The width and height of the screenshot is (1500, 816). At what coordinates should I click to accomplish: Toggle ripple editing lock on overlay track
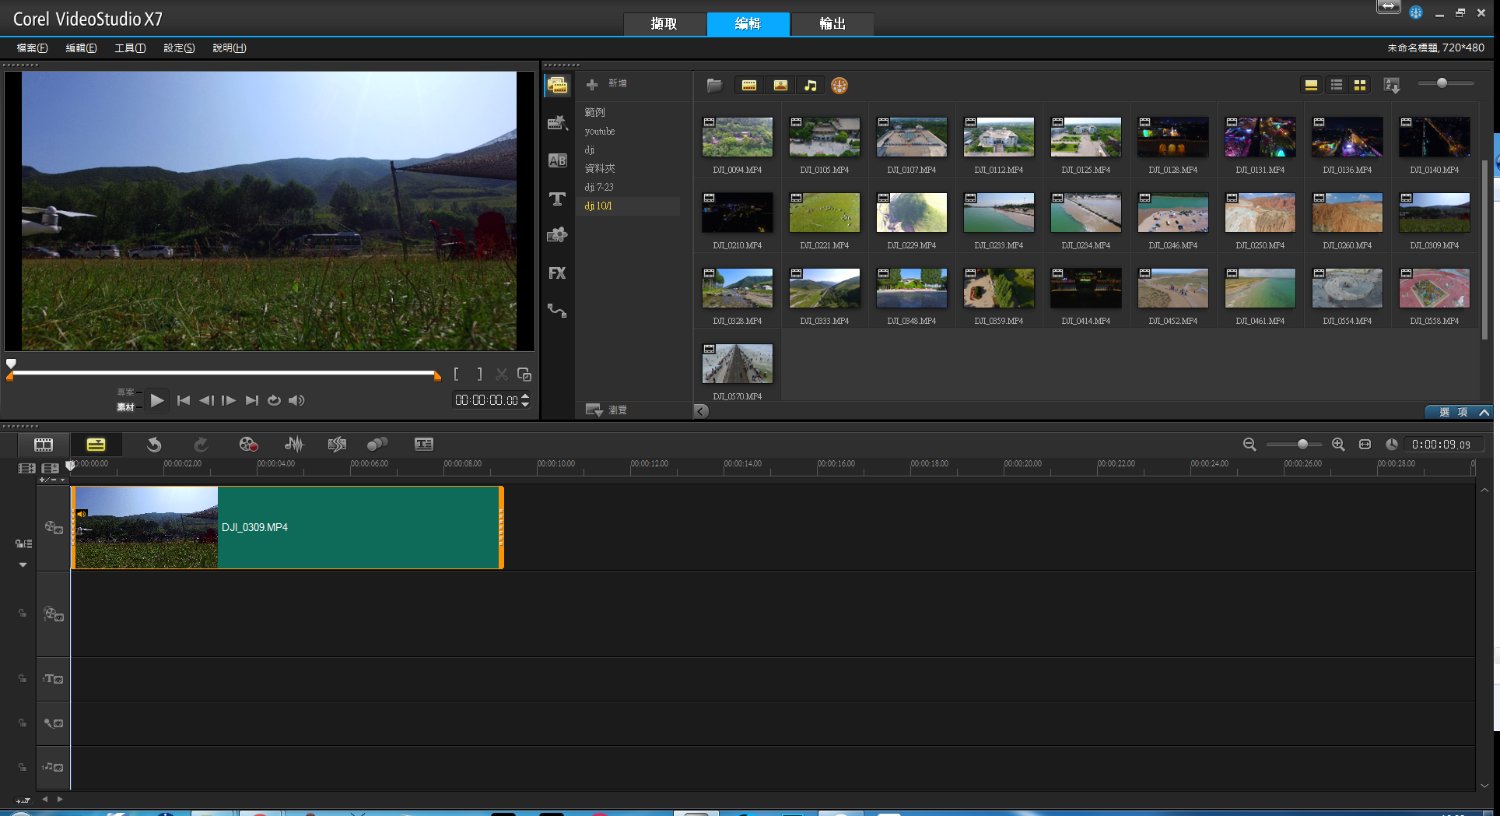click(x=22, y=614)
